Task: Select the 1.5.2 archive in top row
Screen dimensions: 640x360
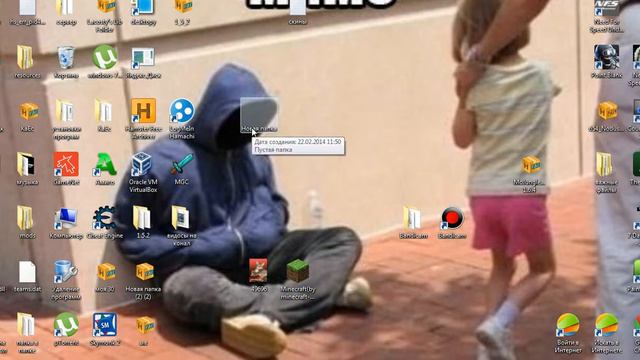Action: click(x=182, y=12)
